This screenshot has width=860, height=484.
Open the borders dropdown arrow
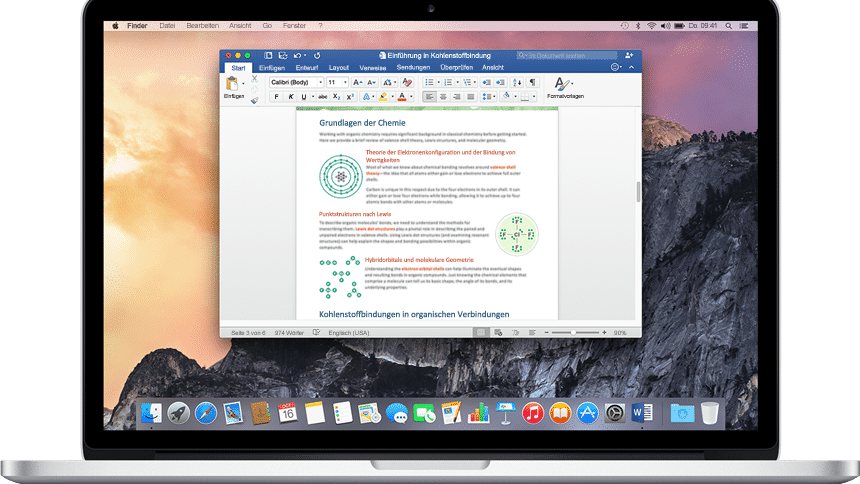tap(534, 97)
